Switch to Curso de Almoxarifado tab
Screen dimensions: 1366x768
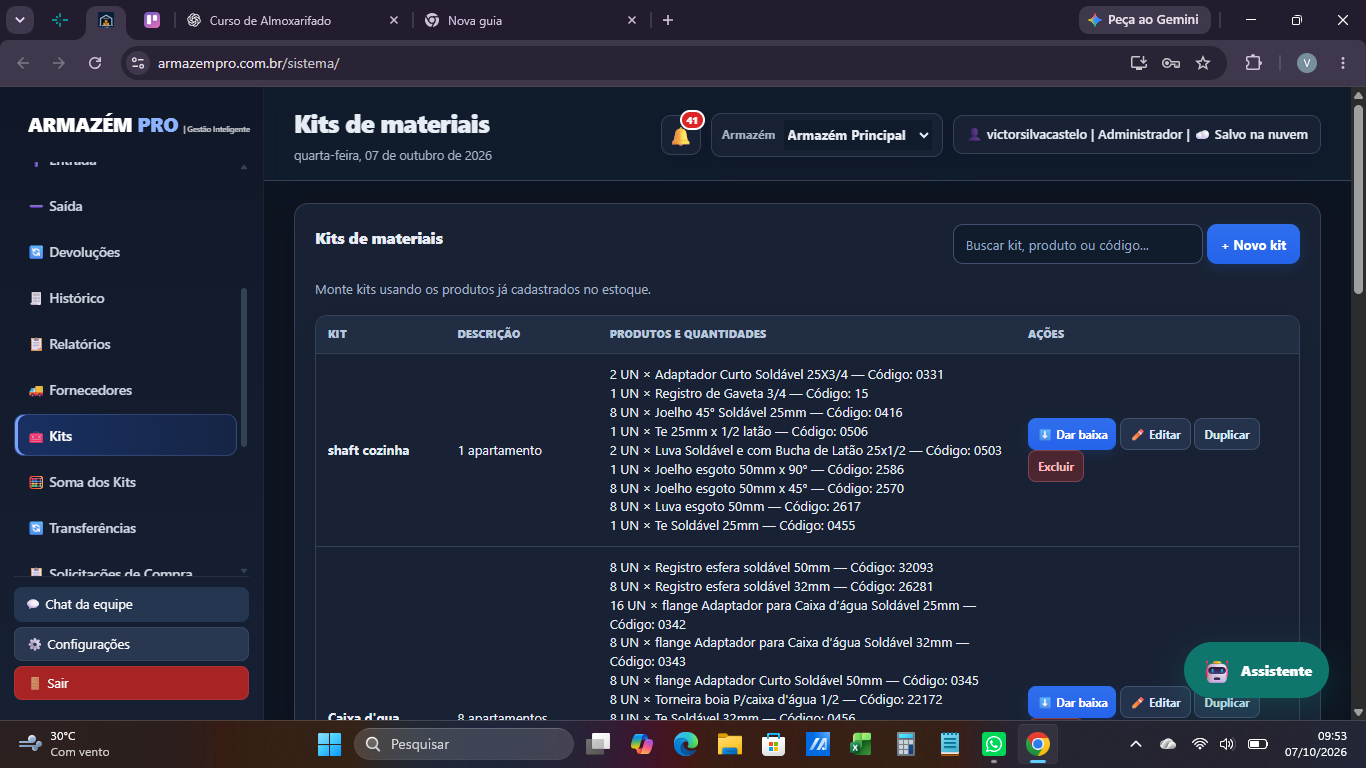point(292,20)
